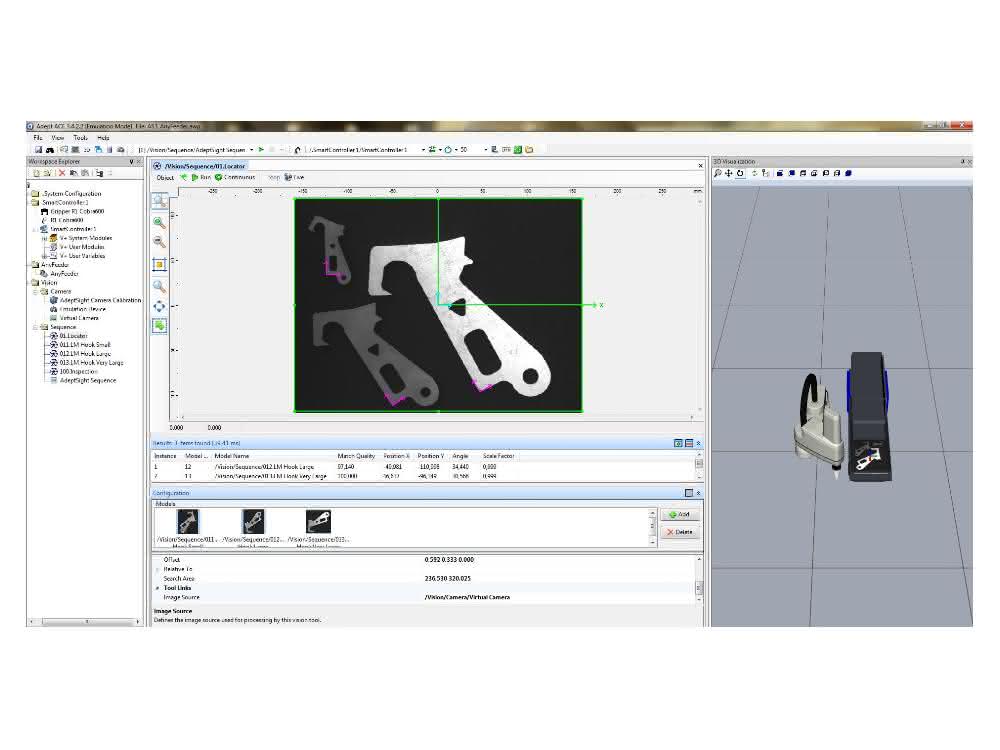Click the Live camera button
Screen dimensions: 1000x750
coord(294,177)
